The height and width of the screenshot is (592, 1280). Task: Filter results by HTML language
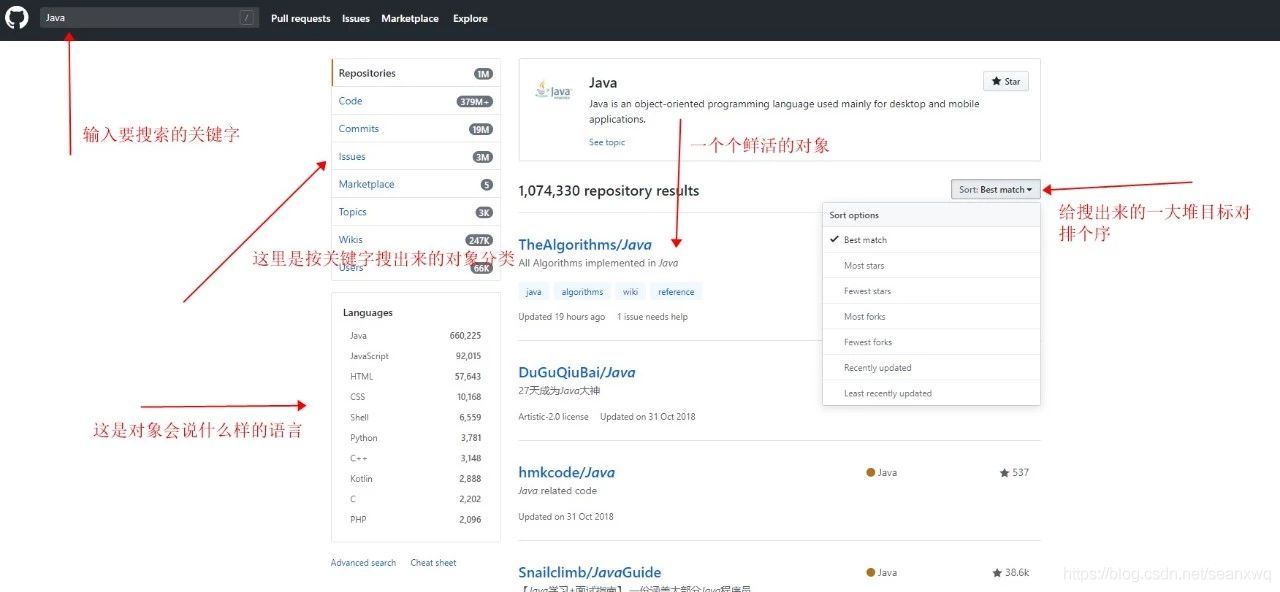coord(415,377)
